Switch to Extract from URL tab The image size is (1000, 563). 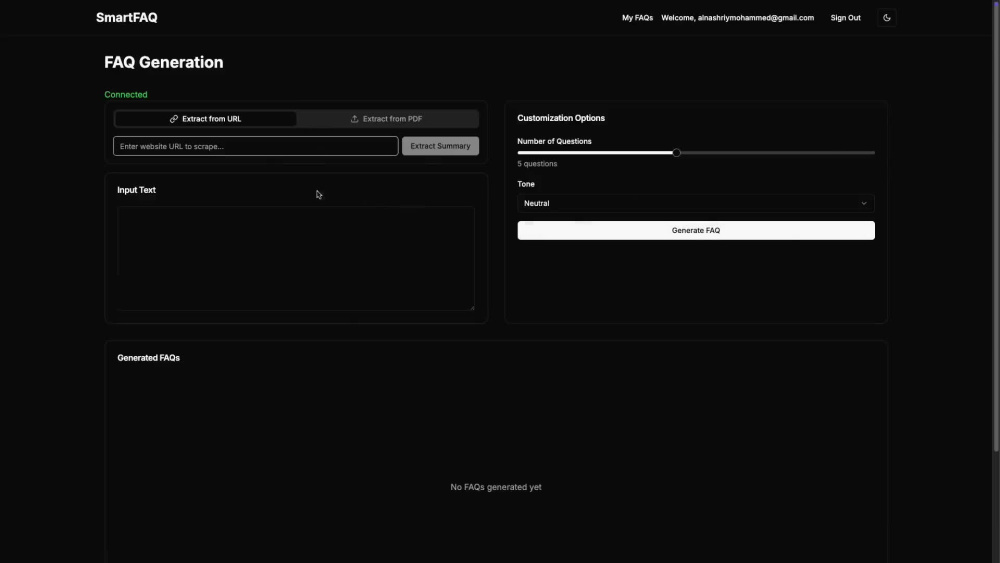click(x=205, y=119)
